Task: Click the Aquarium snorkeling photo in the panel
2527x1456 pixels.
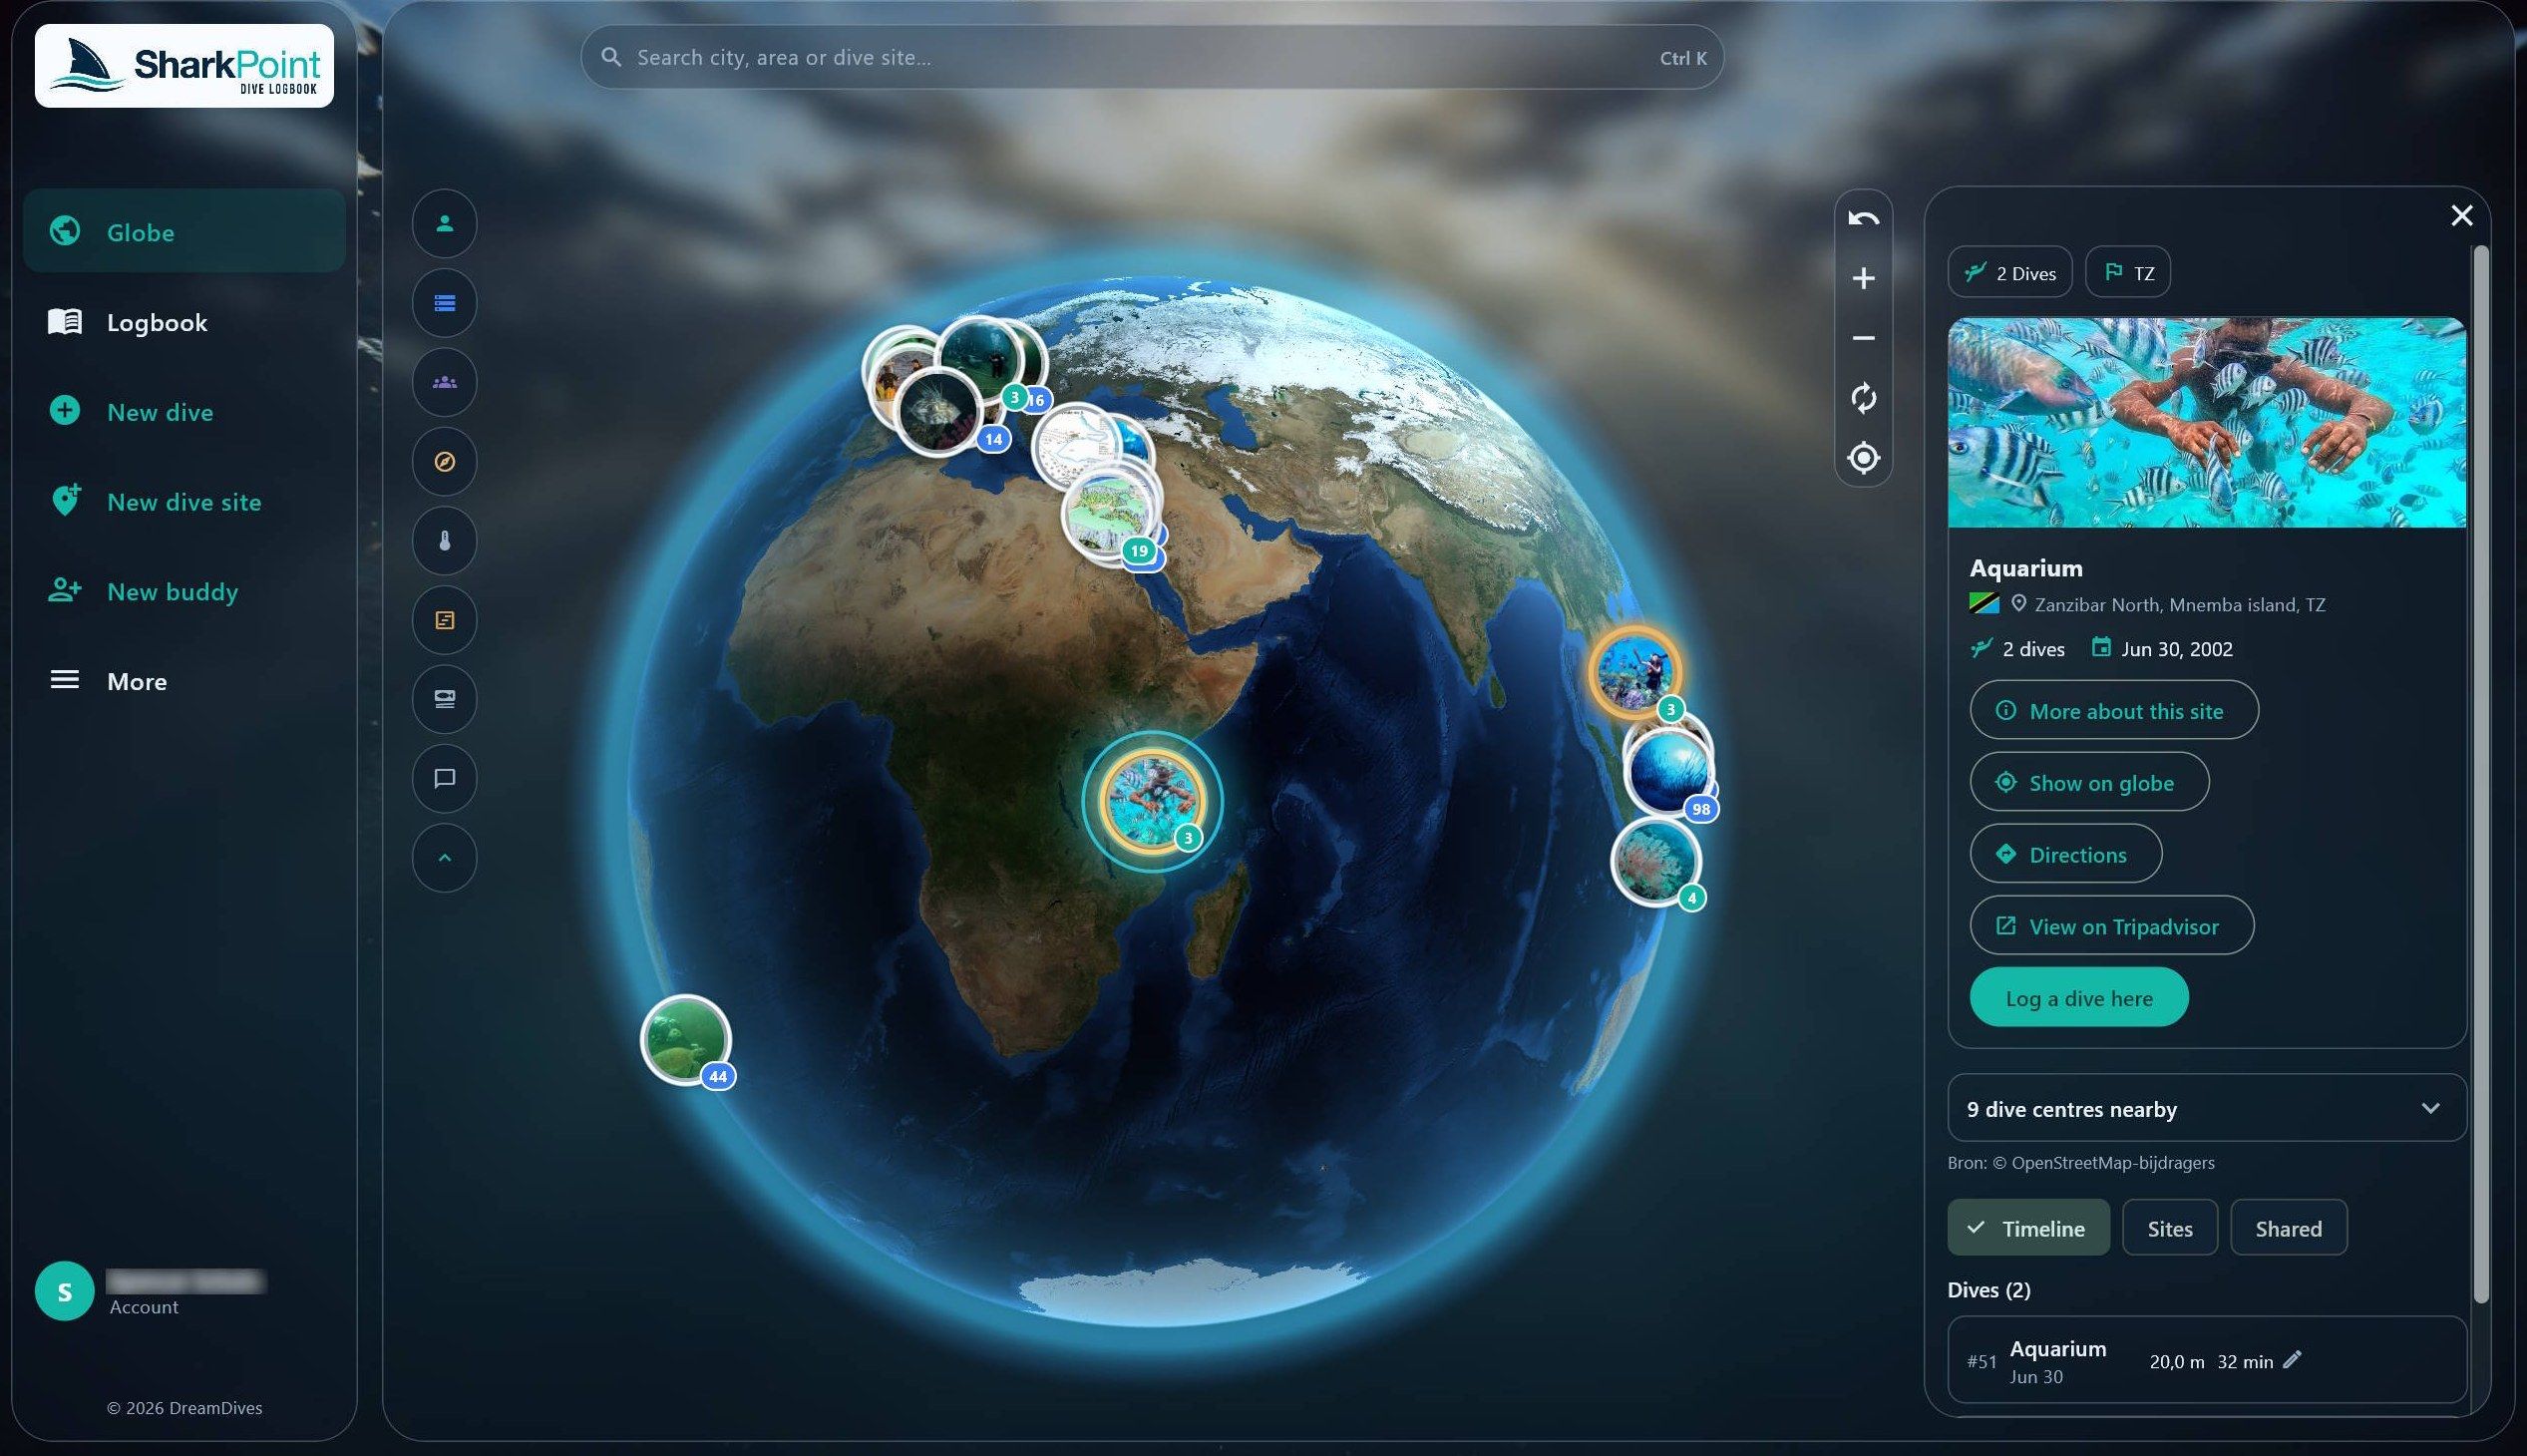Action: pos(2206,422)
